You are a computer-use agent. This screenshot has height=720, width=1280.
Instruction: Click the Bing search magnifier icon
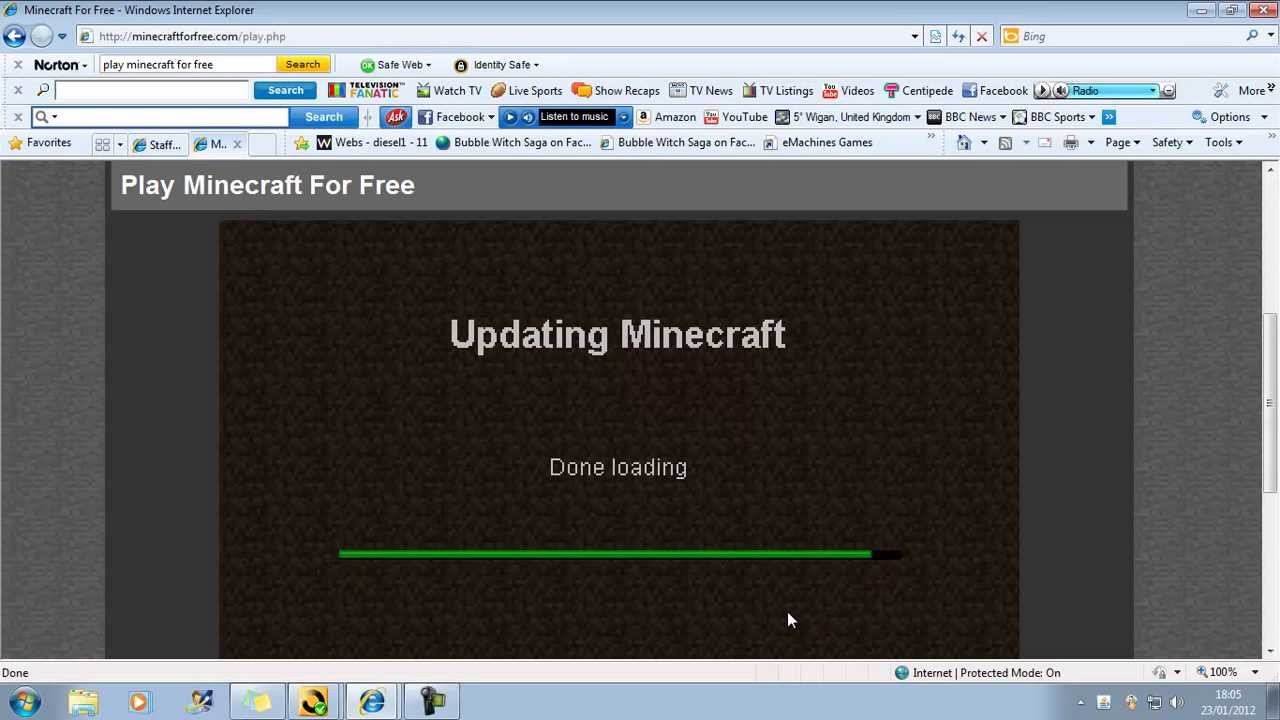1252,36
